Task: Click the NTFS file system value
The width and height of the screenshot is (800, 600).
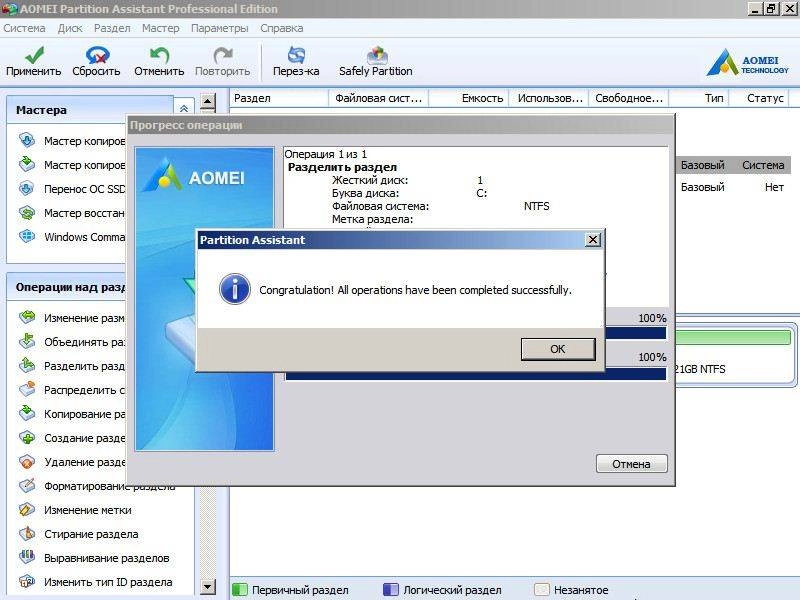Action: tap(536, 206)
